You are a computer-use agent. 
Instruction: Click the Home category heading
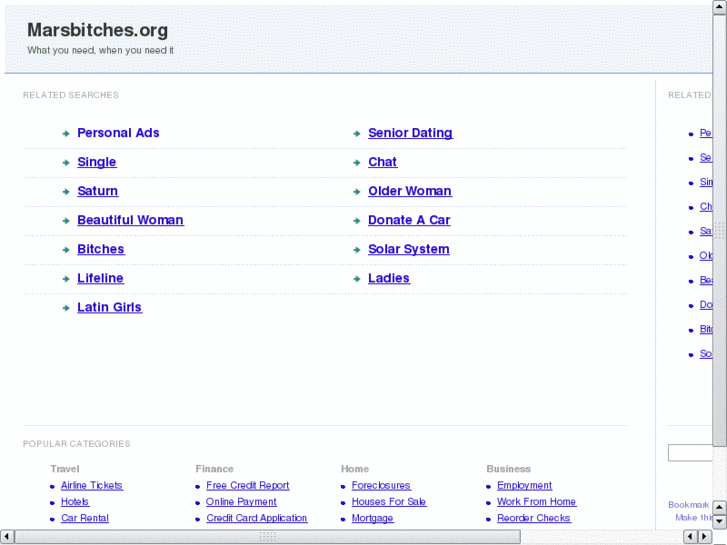point(355,469)
